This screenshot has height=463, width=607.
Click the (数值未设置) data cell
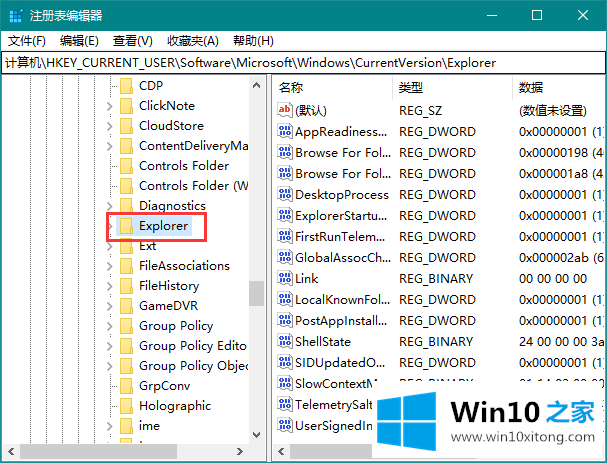click(x=553, y=111)
